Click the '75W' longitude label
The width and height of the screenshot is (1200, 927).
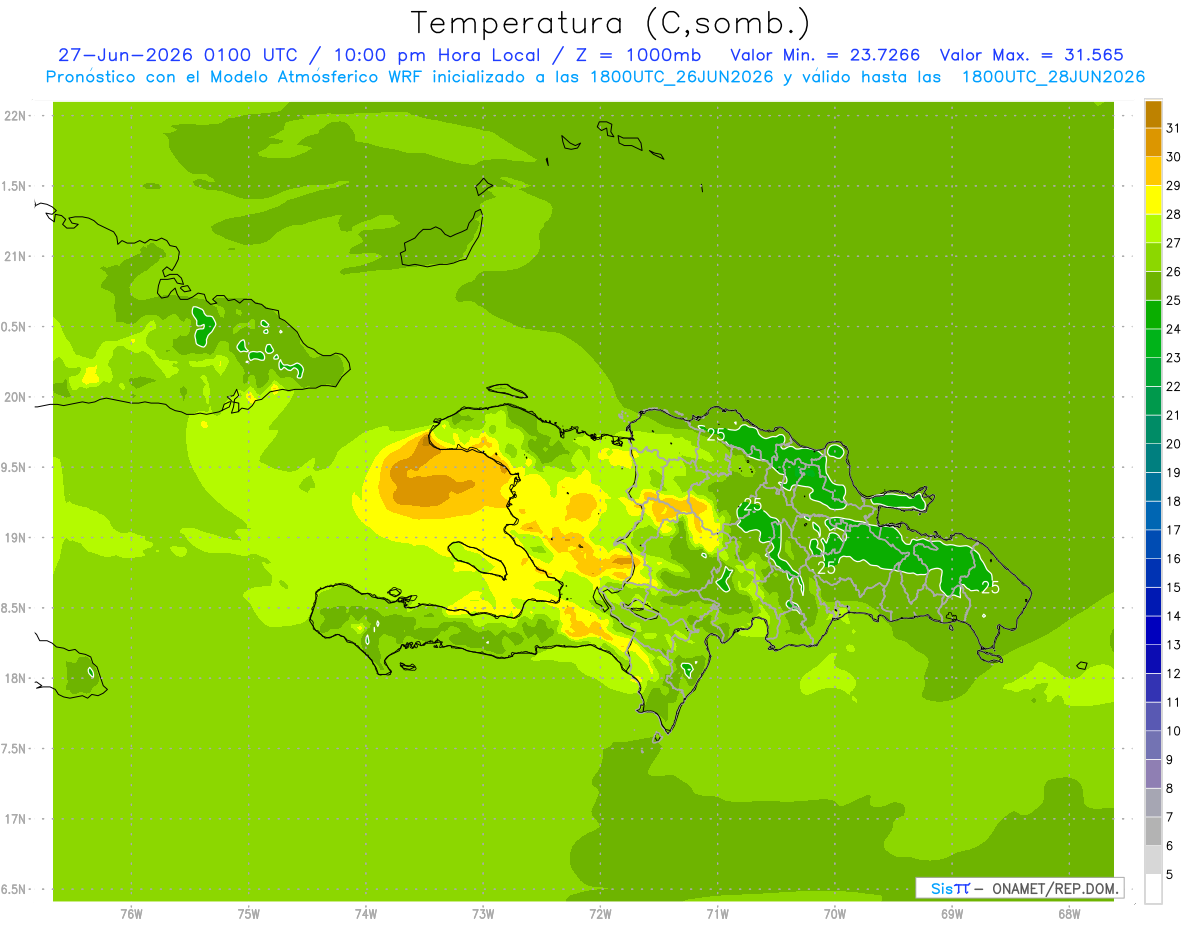(249, 913)
